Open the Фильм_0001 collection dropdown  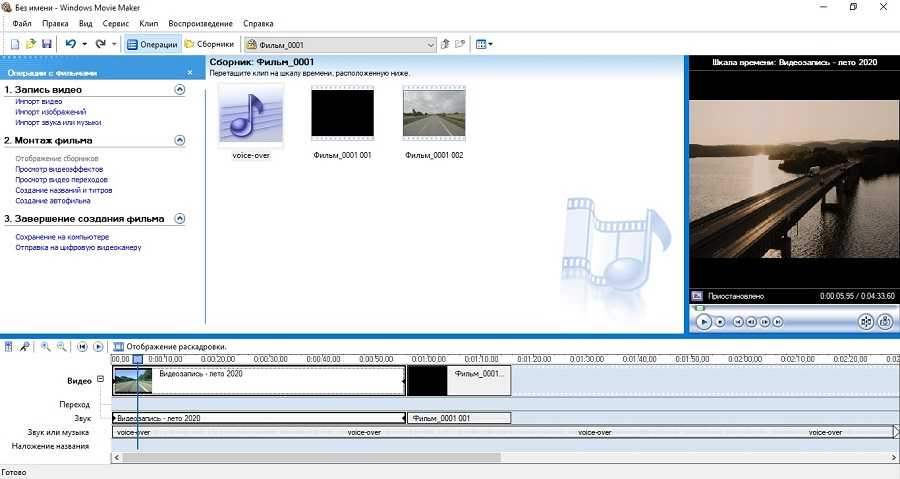(x=431, y=44)
